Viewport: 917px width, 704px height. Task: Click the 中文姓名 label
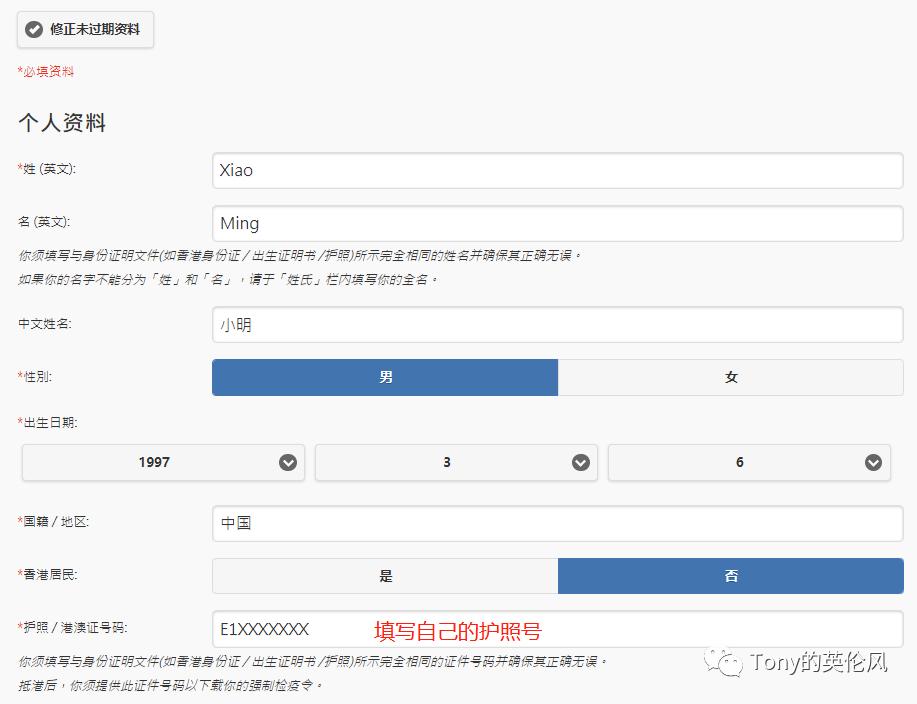(44, 323)
